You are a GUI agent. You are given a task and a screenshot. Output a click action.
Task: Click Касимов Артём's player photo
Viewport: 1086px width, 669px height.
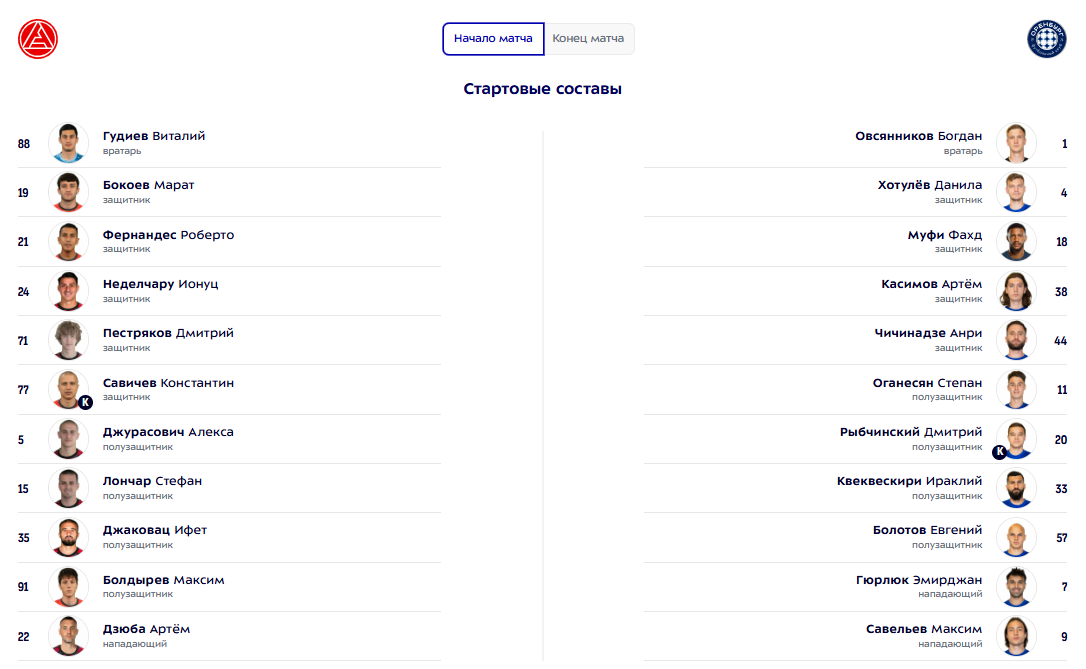click(x=1016, y=291)
